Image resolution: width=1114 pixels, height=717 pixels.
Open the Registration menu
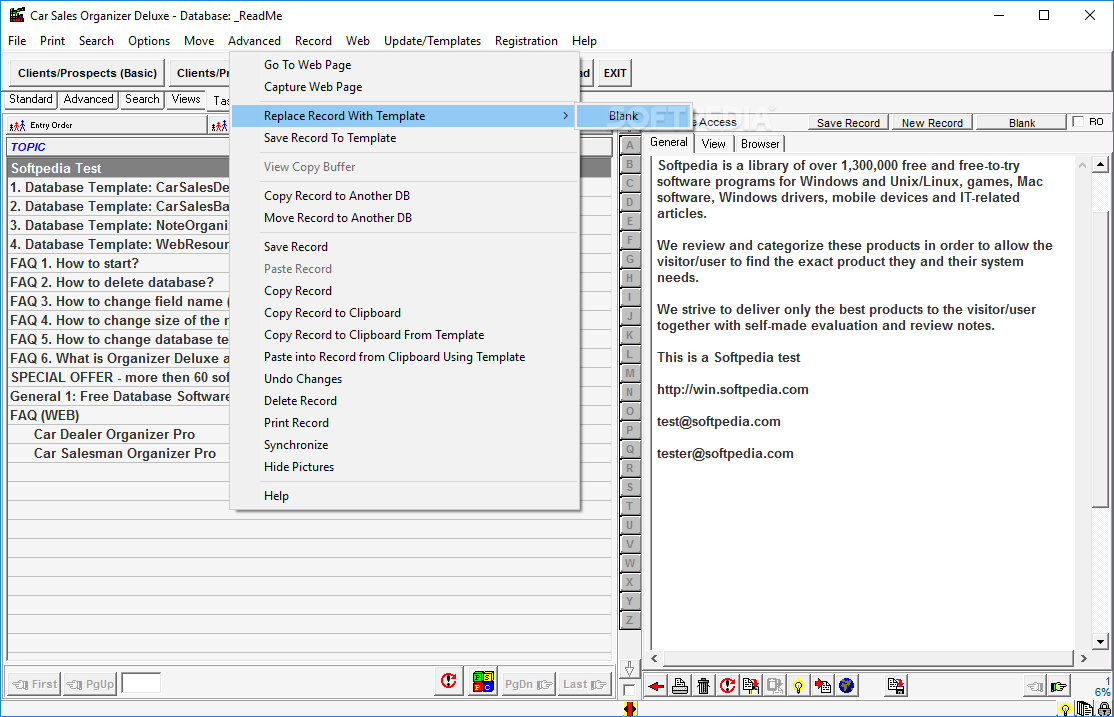(526, 41)
